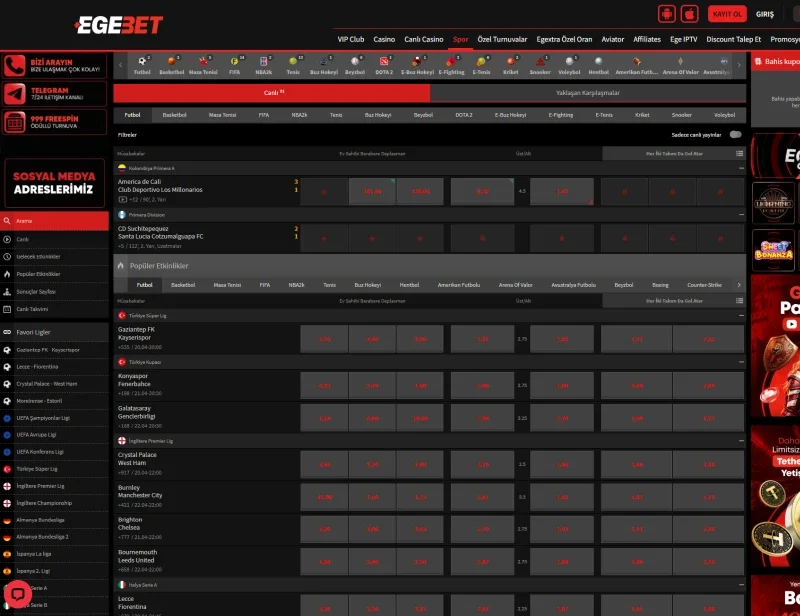The image size is (800, 616).
Task: Collapse the İngiltere Premier Lig section
Action: (741, 440)
